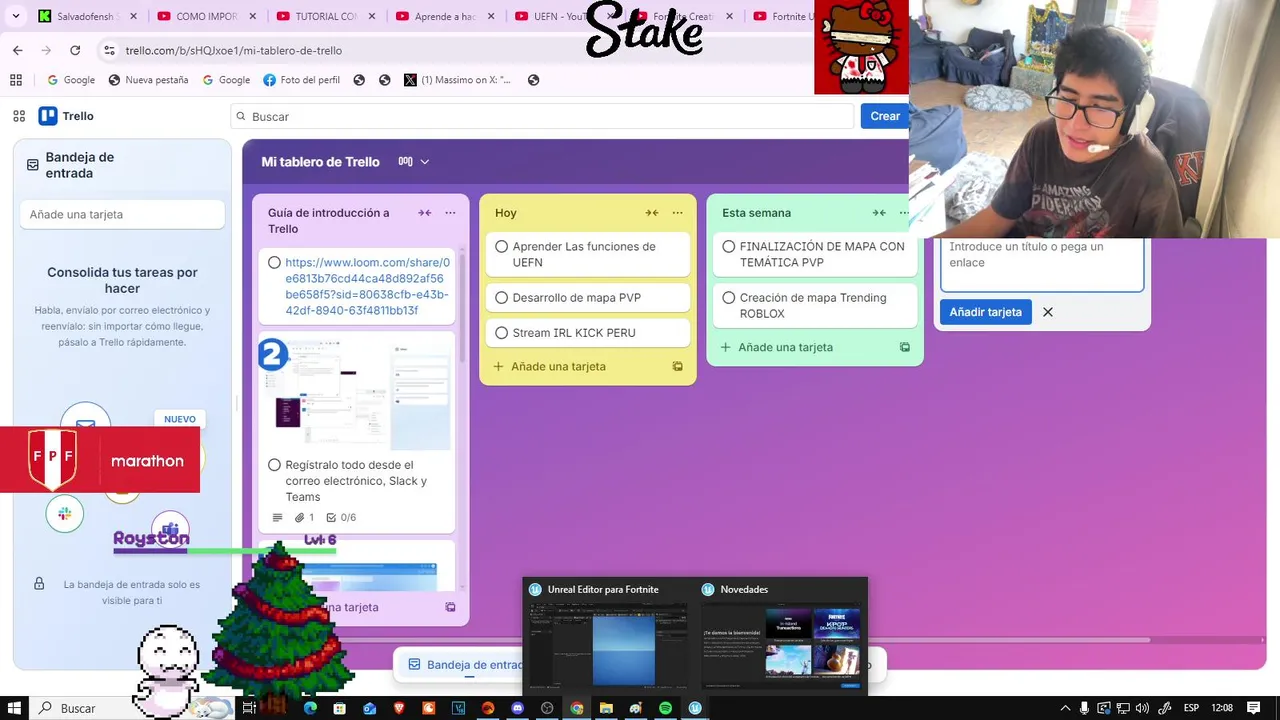Click the Trello Buscar search field

point(542,116)
